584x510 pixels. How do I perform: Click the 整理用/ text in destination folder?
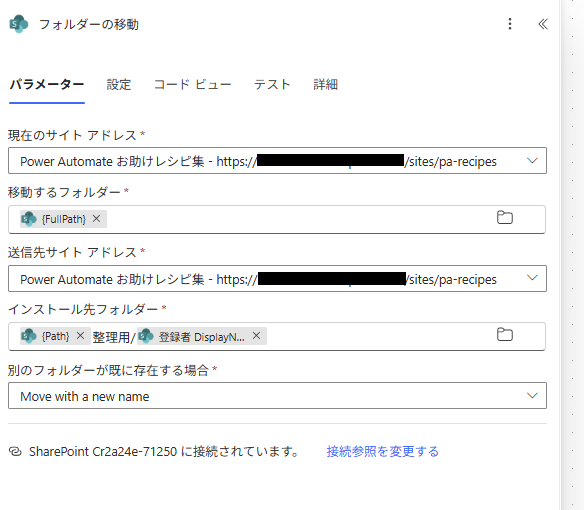pyautogui.click(x=114, y=337)
